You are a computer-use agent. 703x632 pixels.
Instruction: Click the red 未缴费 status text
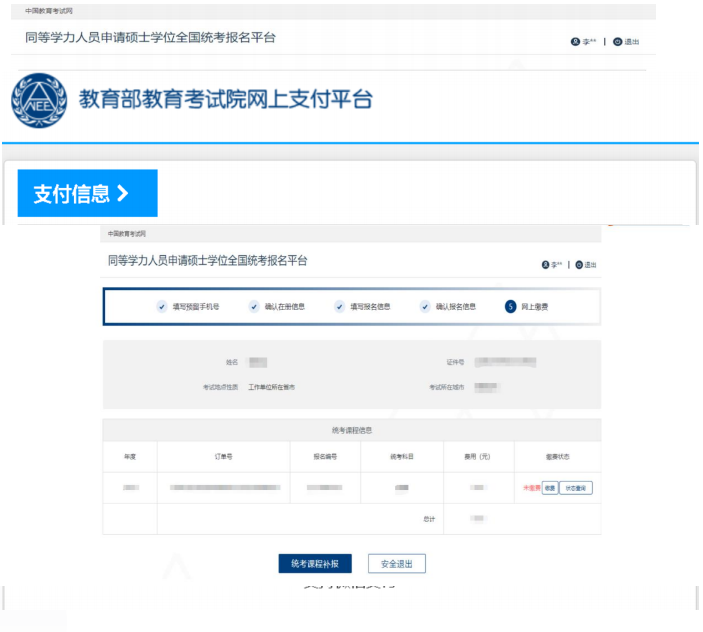tap(532, 488)
